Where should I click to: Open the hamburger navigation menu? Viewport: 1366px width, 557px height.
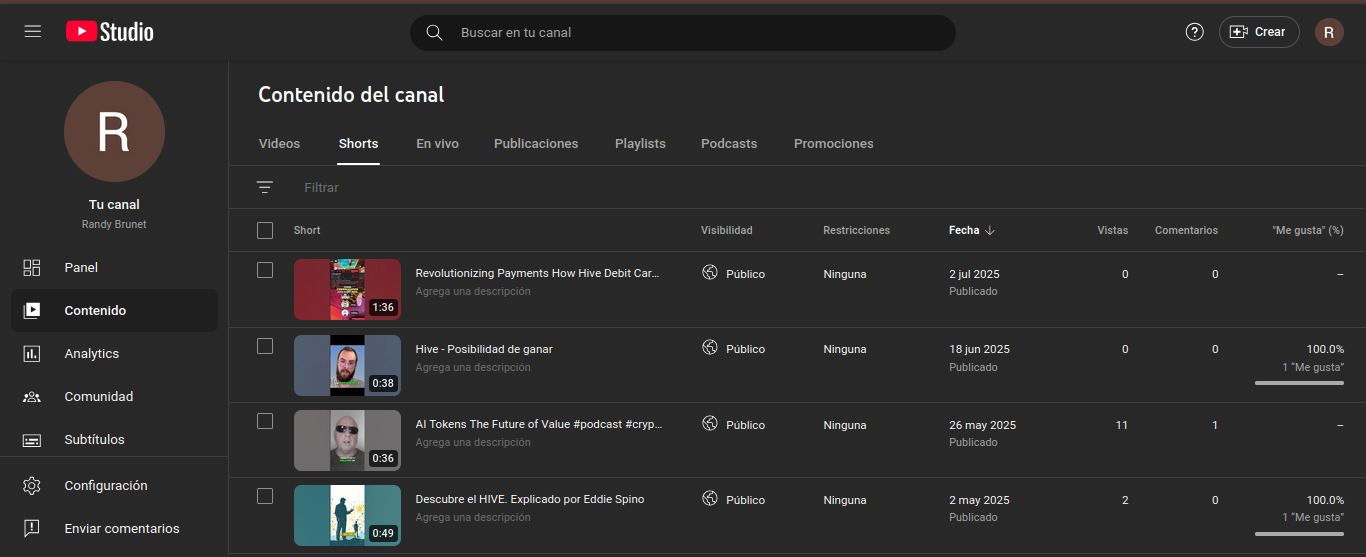(x=33, y=32)
